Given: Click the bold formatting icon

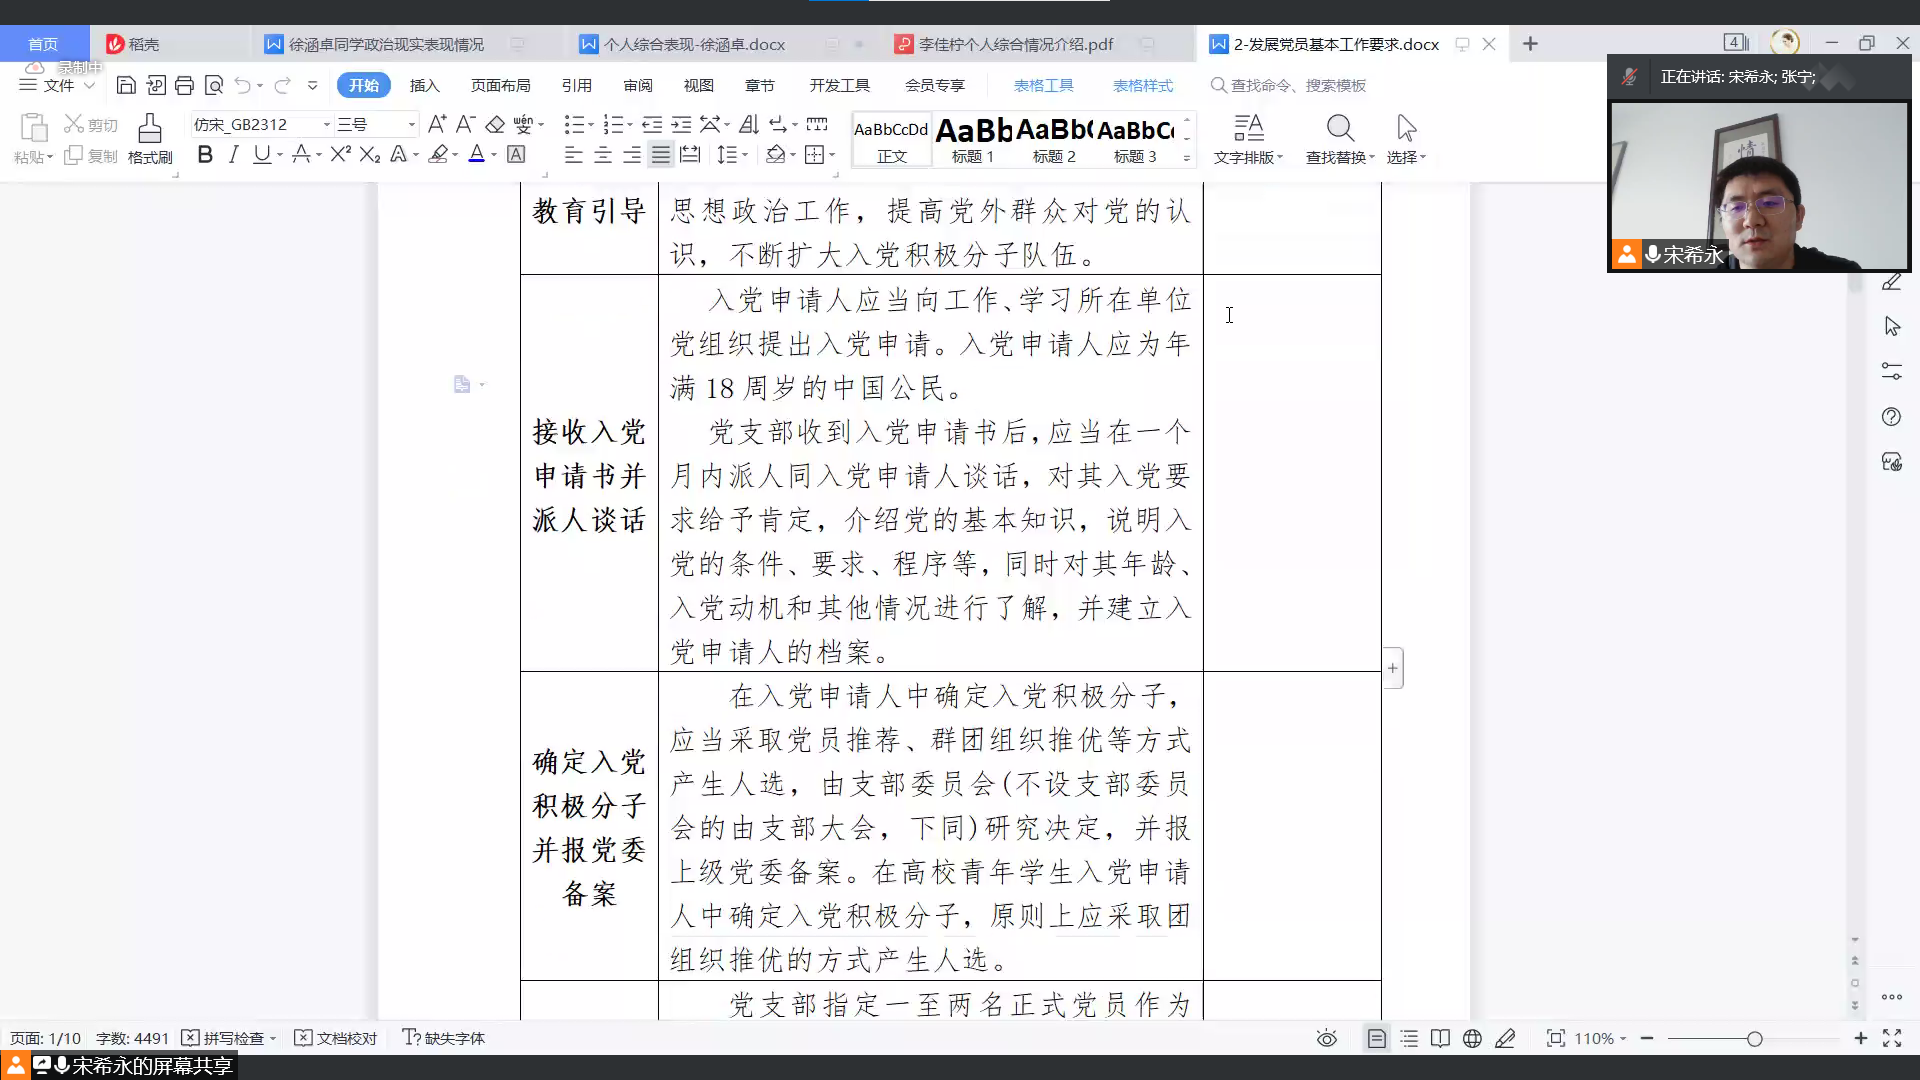Looking at the screenshot, I should [204, 156].
